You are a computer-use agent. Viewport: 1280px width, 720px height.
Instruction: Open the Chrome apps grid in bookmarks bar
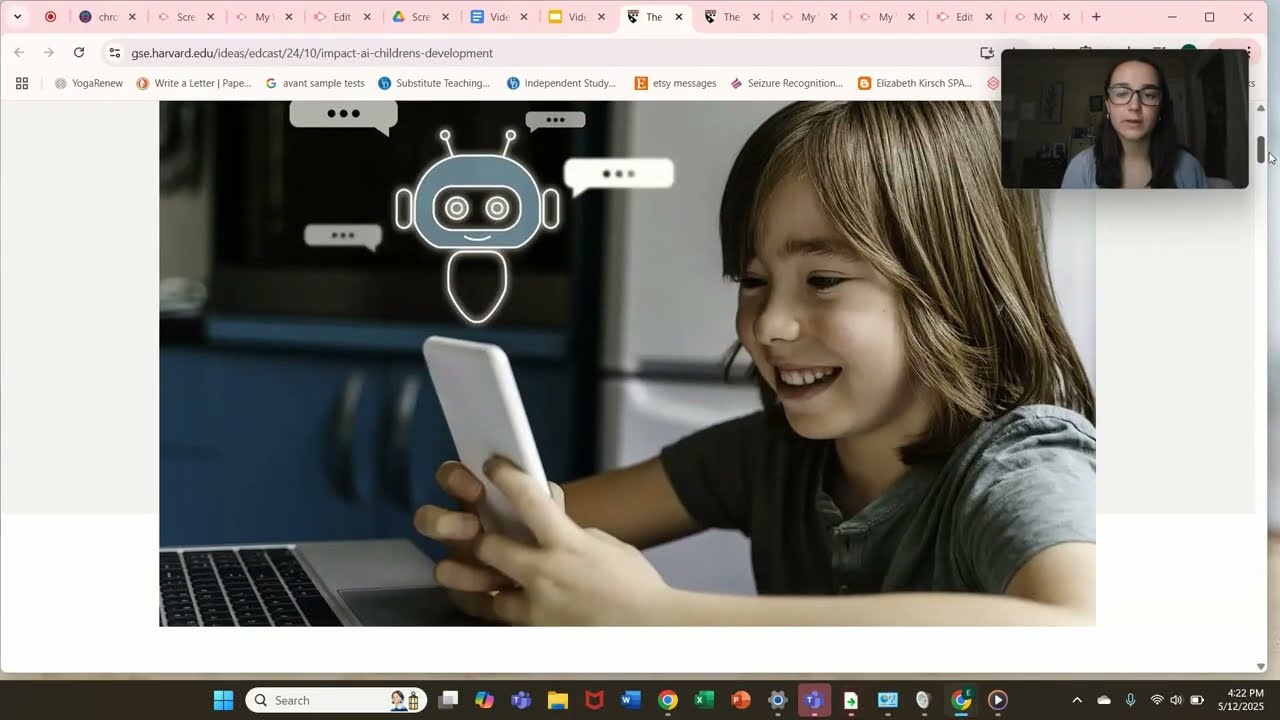[x=22, y=83]
